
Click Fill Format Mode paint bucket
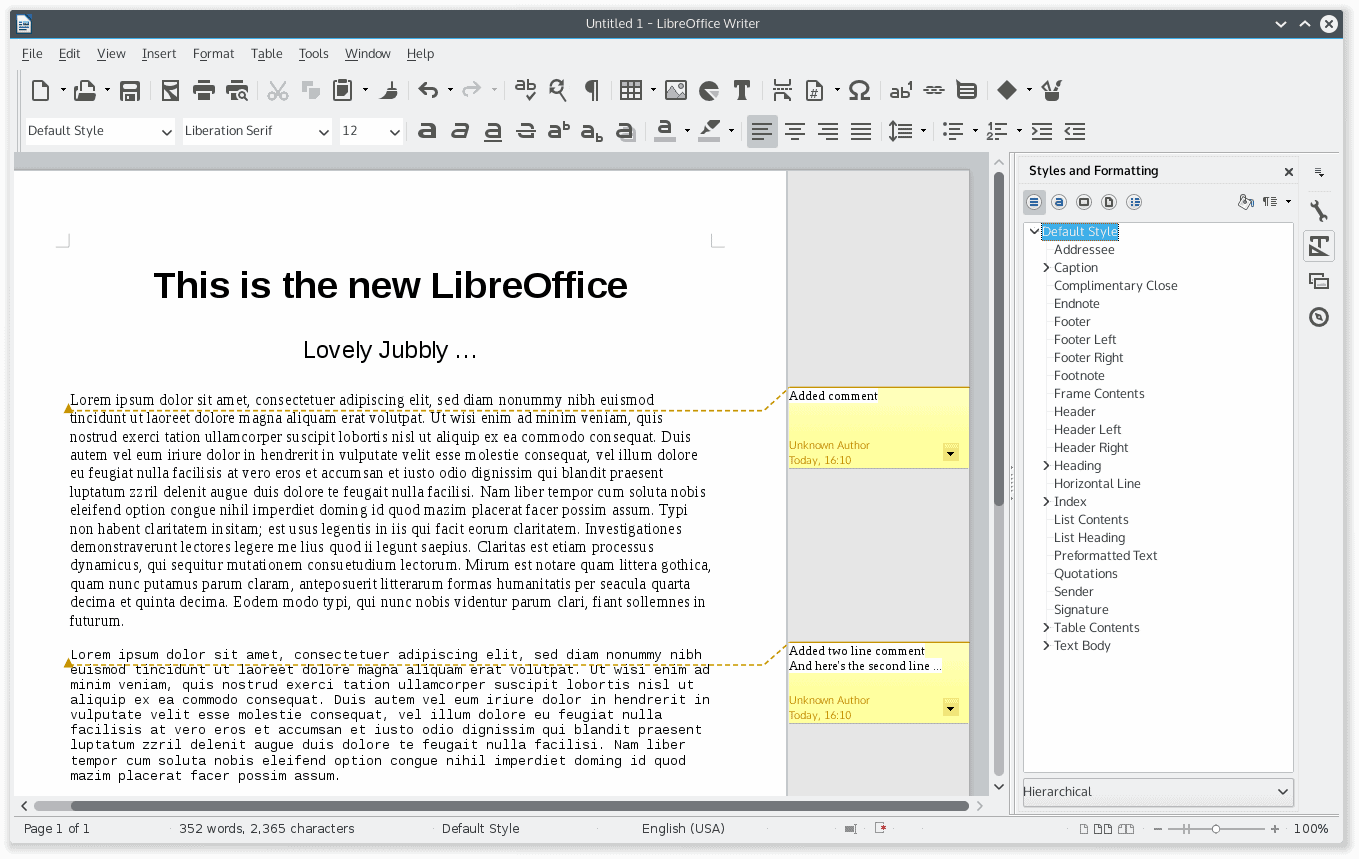[x=1245, y=202]
